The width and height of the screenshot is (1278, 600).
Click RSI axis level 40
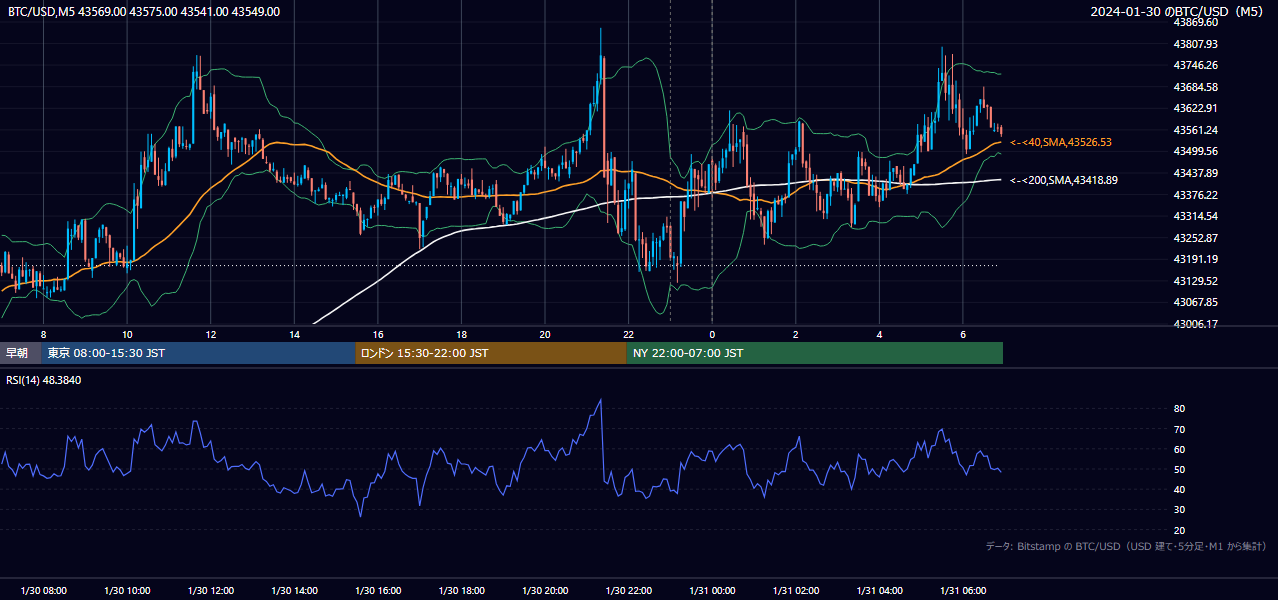[1179, 489]
